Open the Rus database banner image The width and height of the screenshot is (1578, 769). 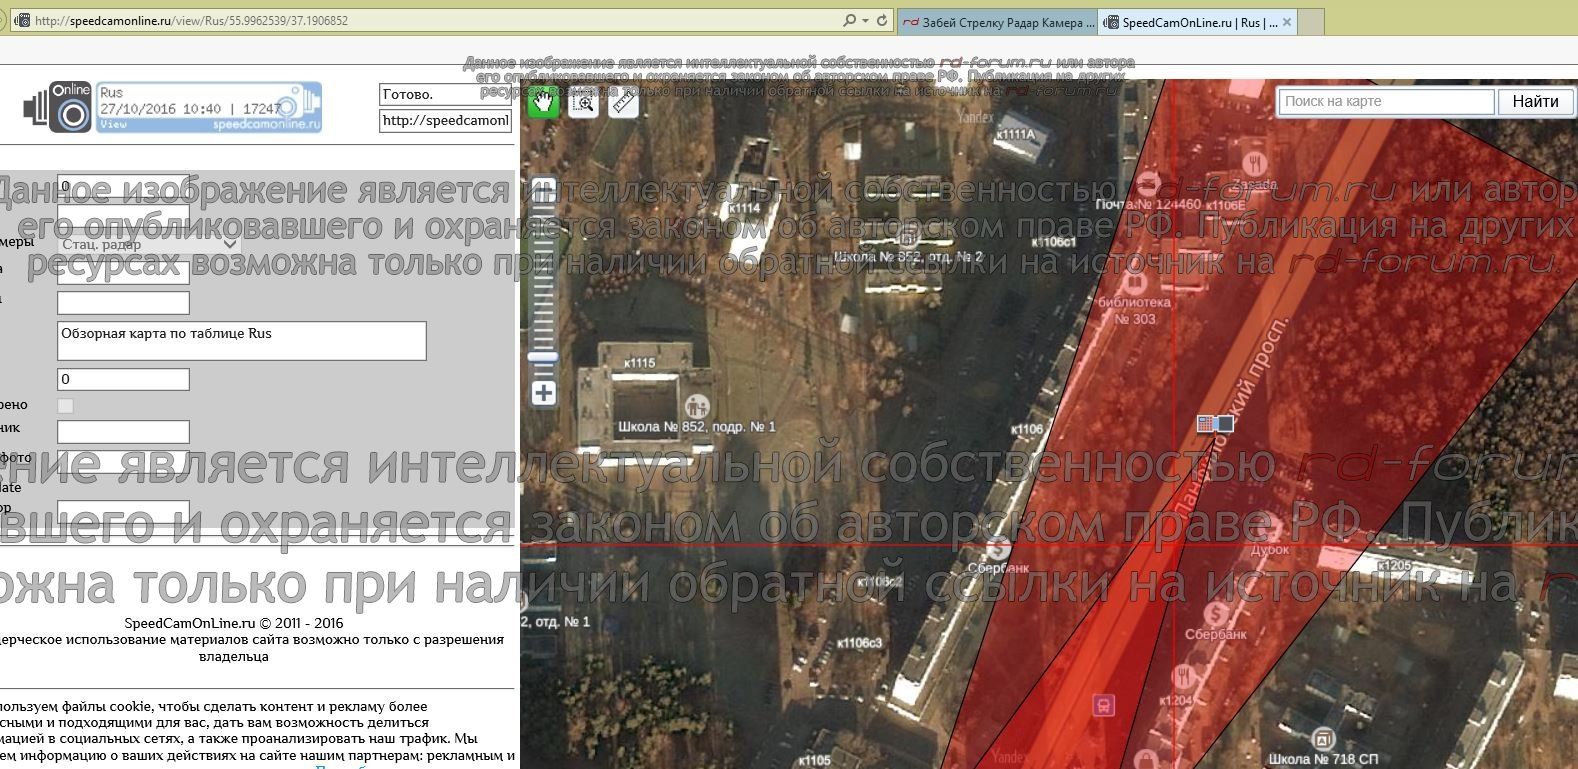[209, 107]
